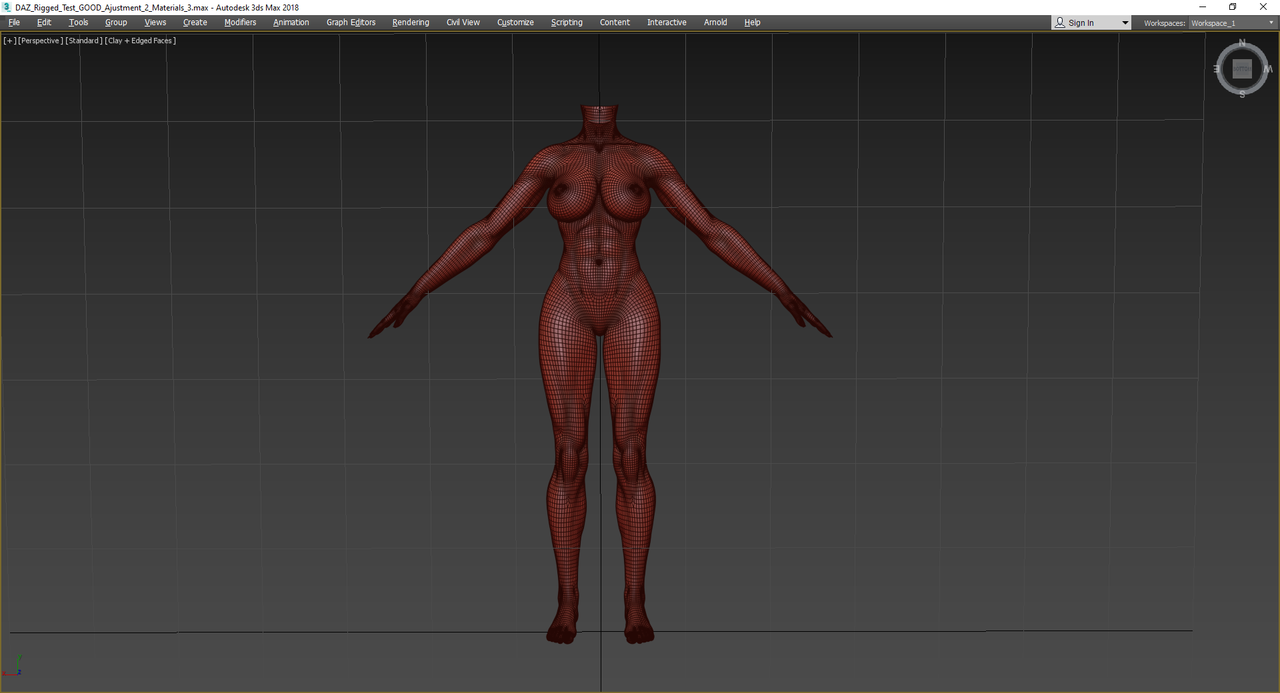The width and height of the screenshot is (1280, 693).
Task: Open the [Clay + Edged Faces] shading menu
Action: (140, 41)
